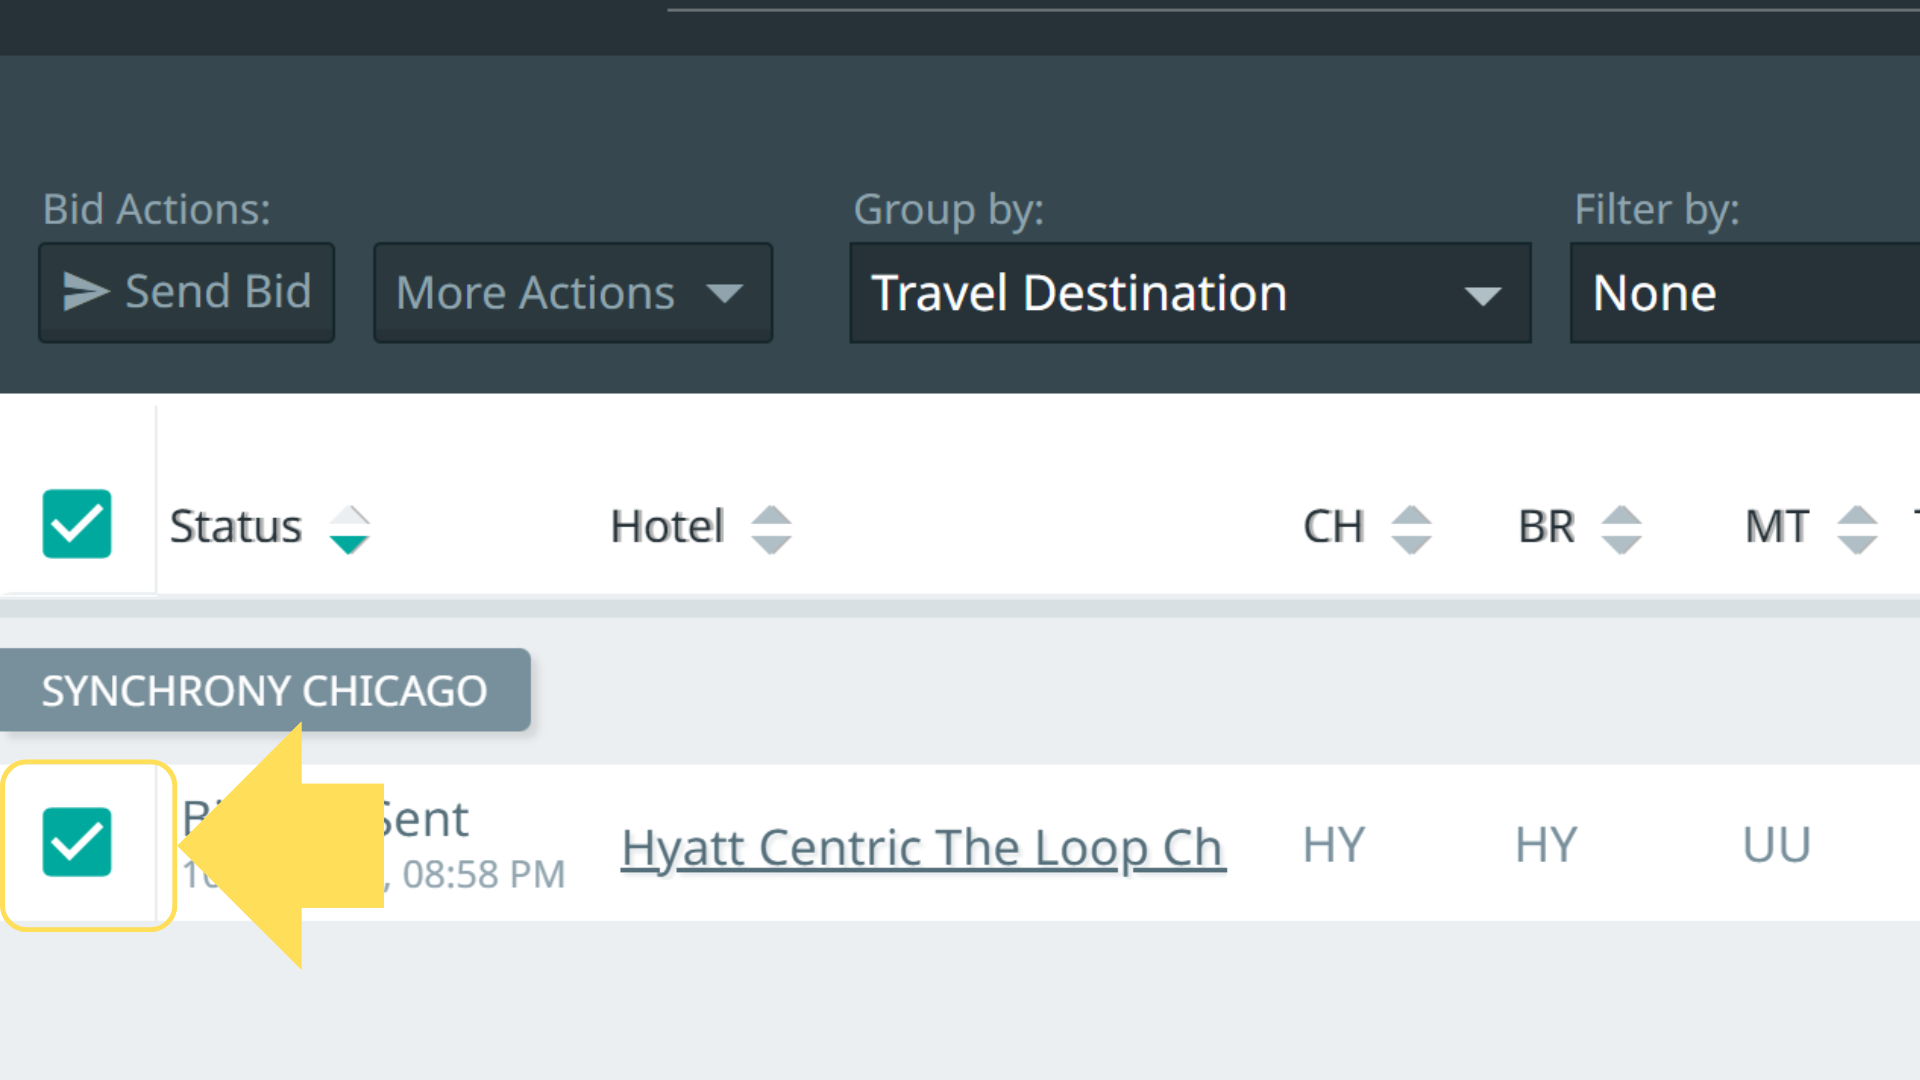Sort by BR column arrows

tap(1621, 529)
